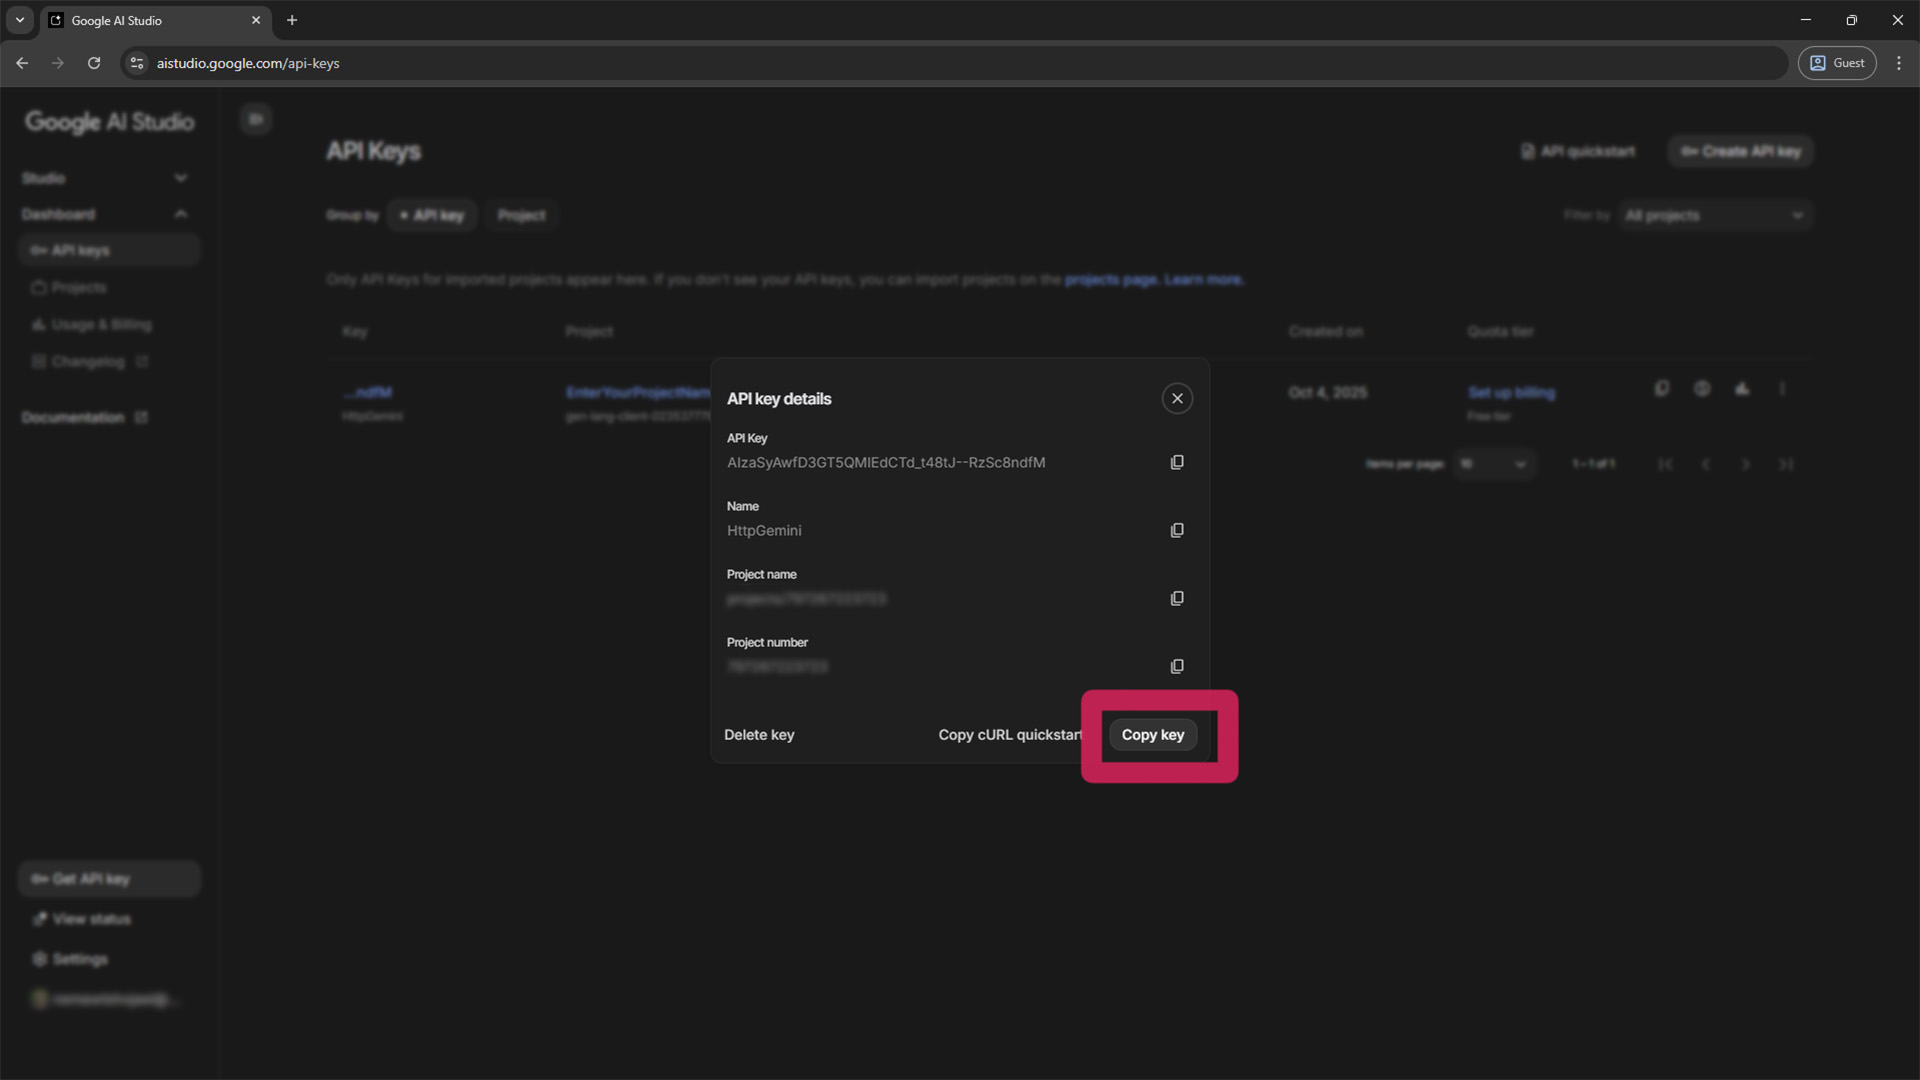The width and height of the screenshot is (1920, 1080).
Task: Open the tab search dropdown
Action: [20, 20]
